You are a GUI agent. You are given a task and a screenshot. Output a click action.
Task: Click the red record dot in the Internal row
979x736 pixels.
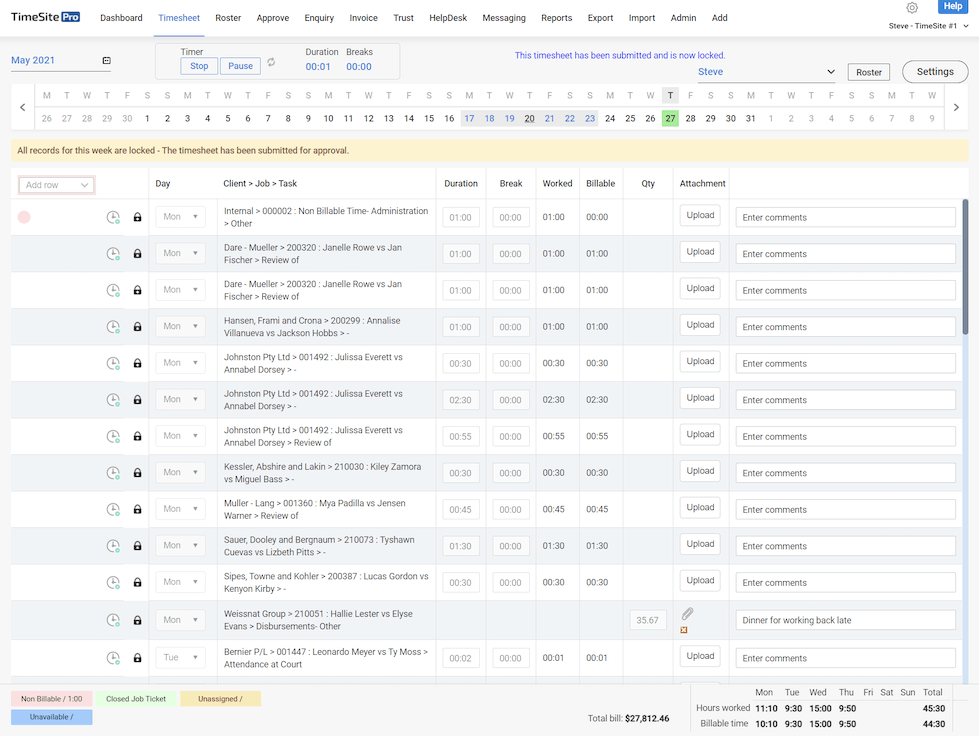point(24,217)
